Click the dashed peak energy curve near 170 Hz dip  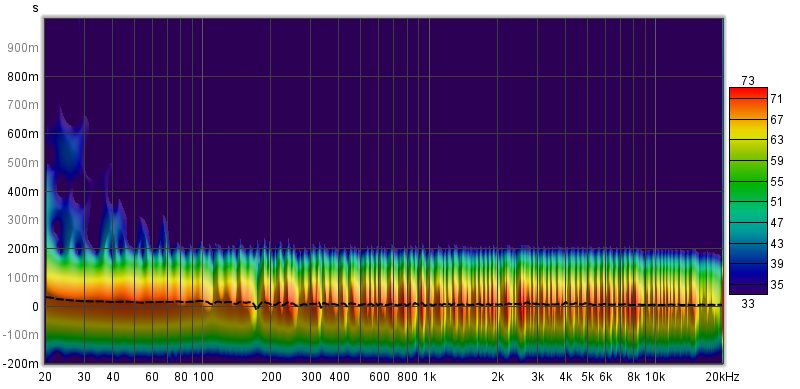(256, 306)
